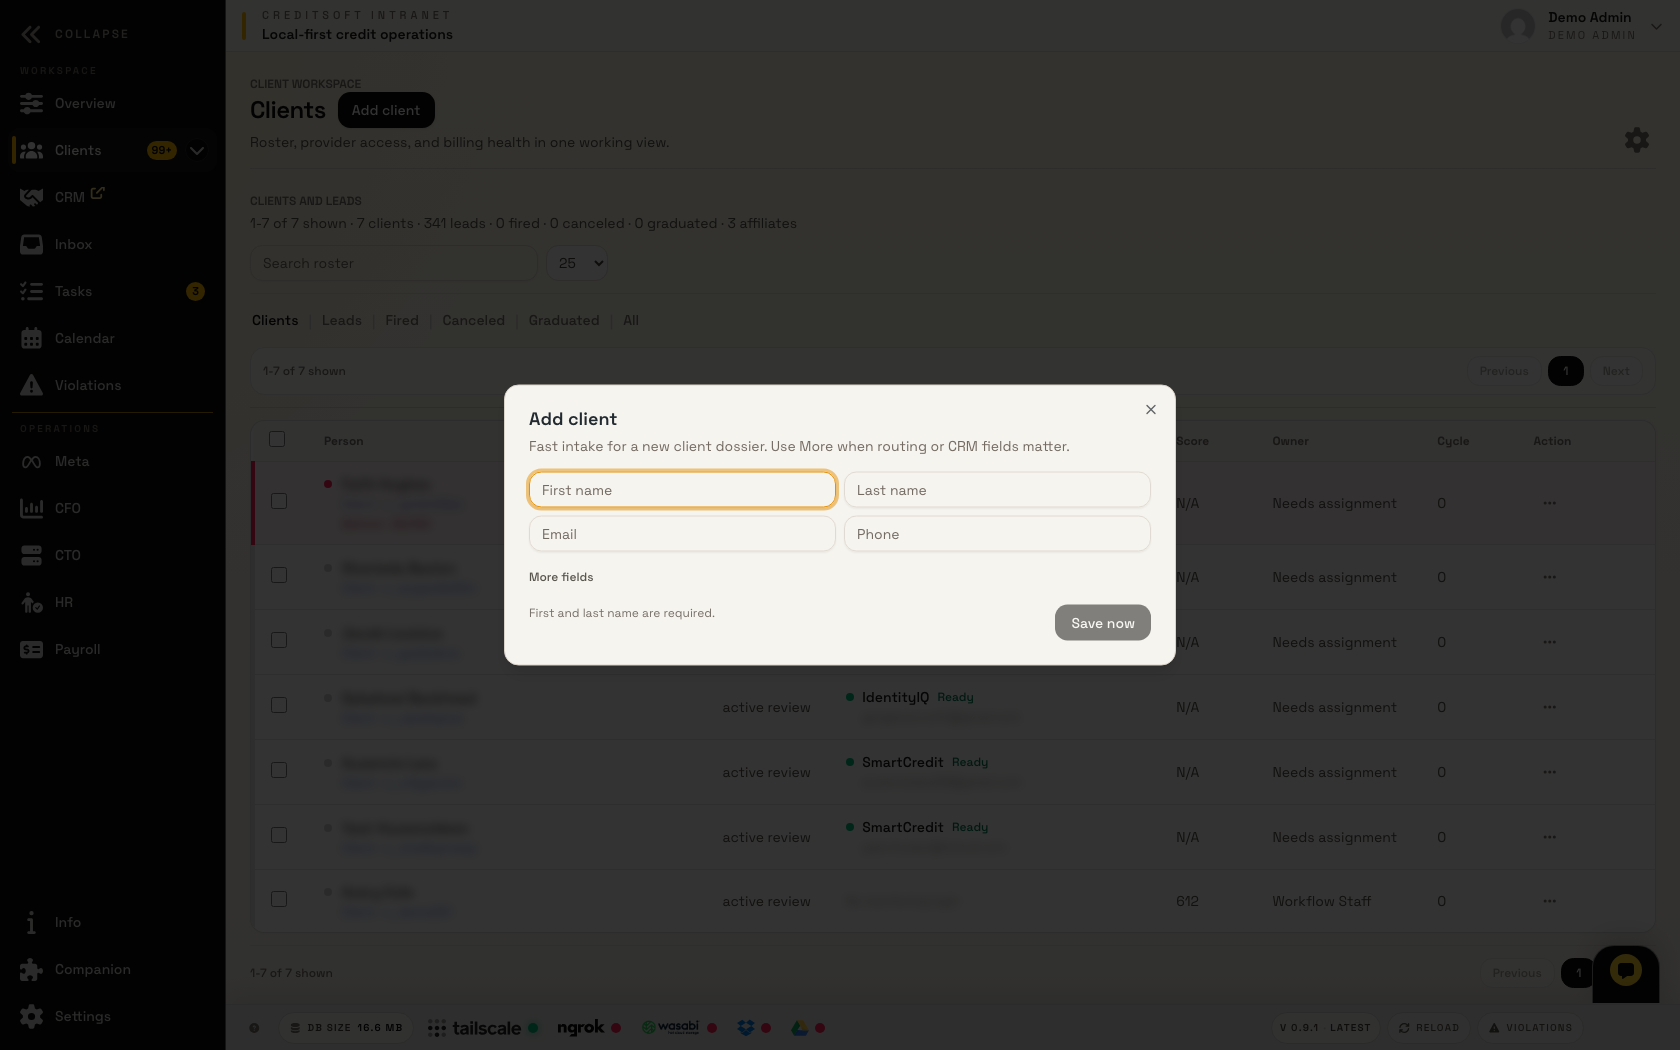Open the clients page gear settings icon

click(x=1637, y=140)
